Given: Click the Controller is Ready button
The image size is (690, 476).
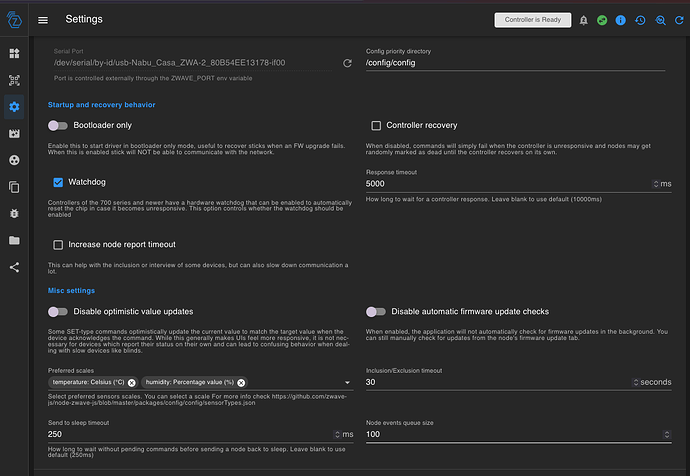Looking at the screenshot, I should (532, 20).
